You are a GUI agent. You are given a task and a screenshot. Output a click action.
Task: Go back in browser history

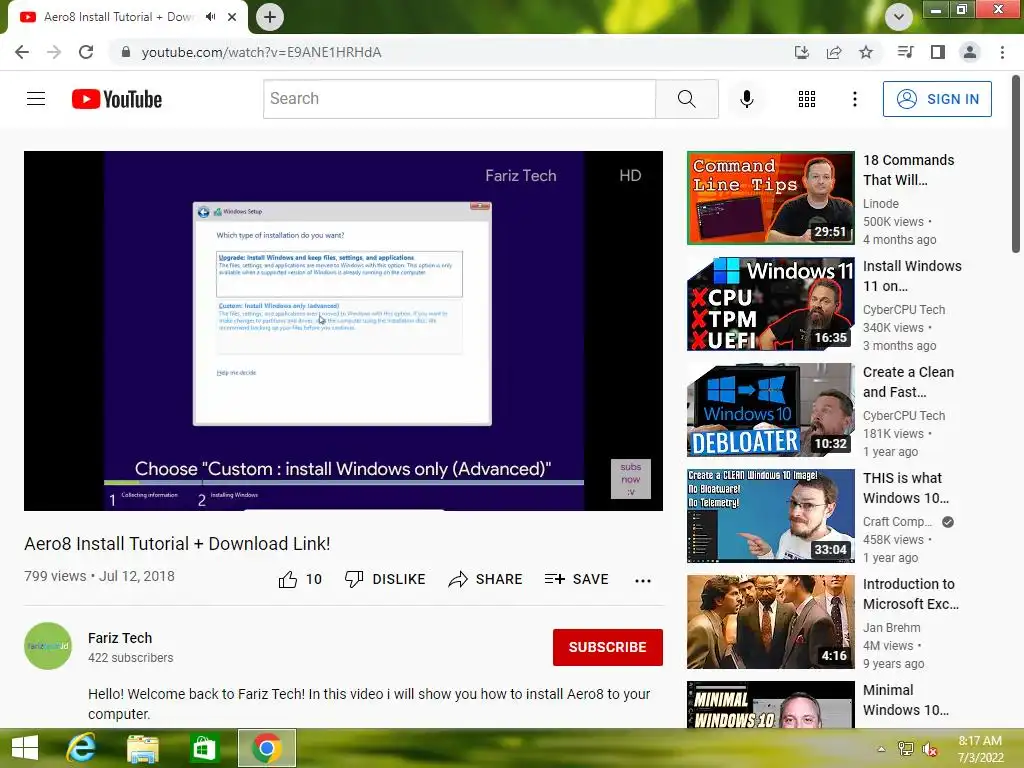pyautogui.click(x=22, y=52)
